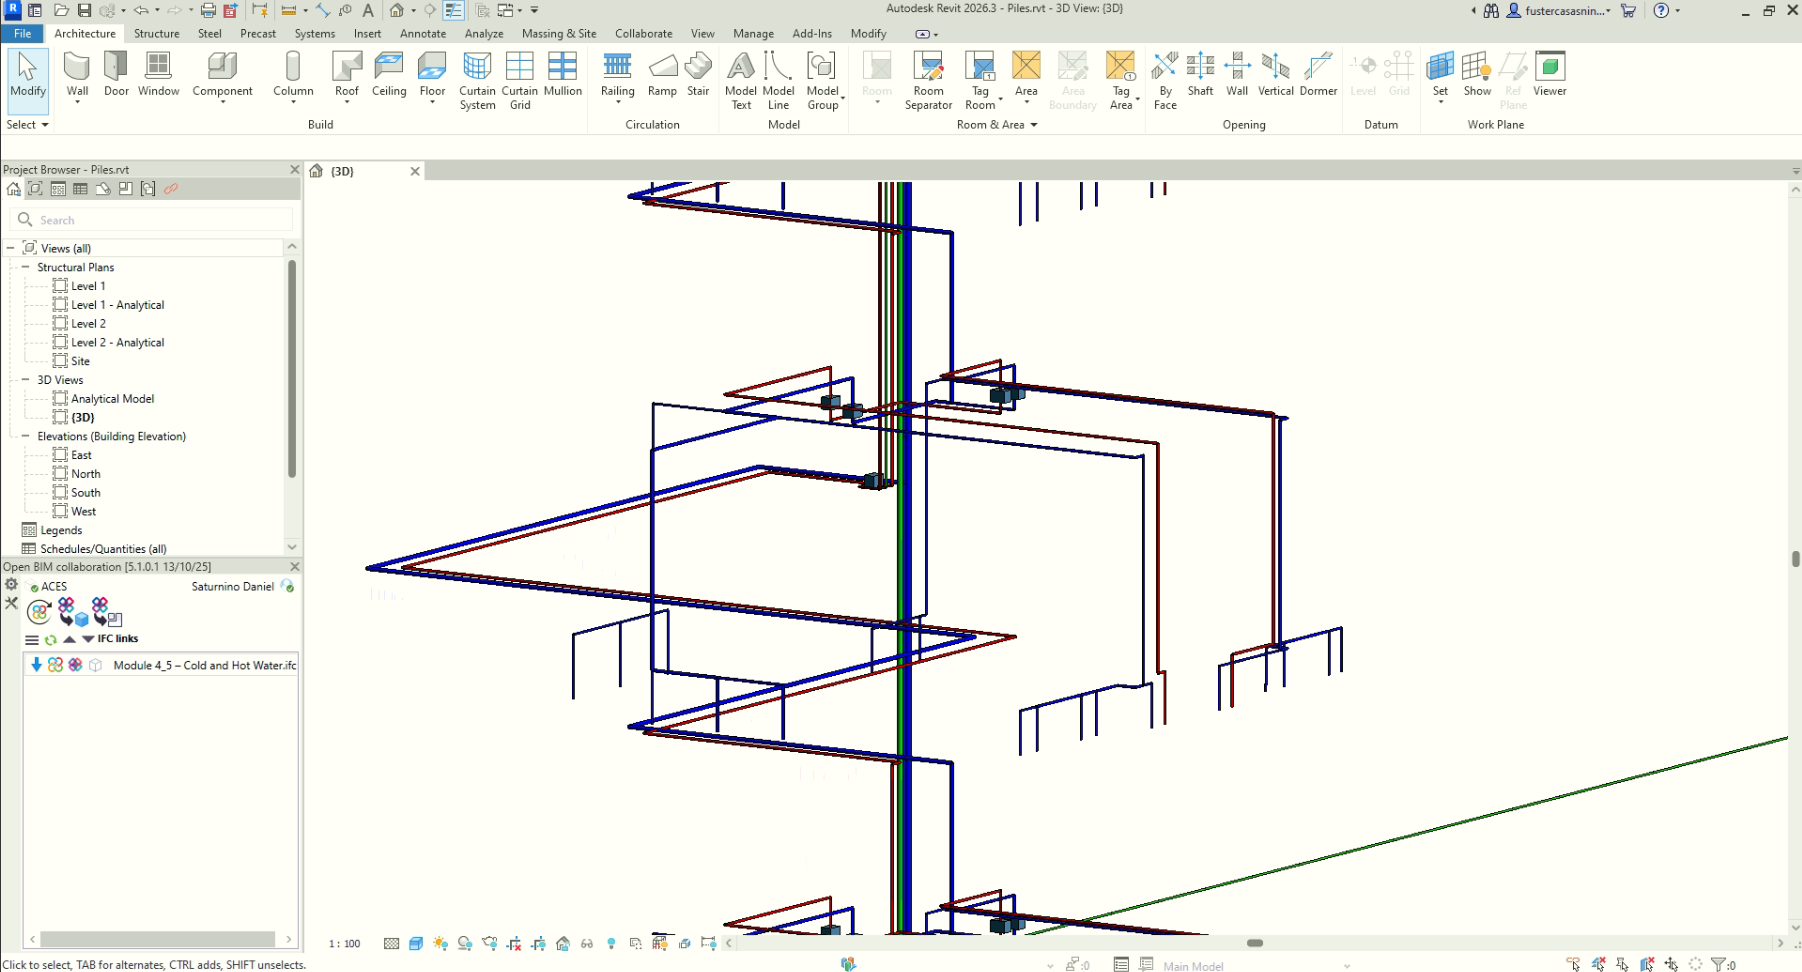Open Level 1 structural plan
This screenshot has height=972, width=1802.
88,286
